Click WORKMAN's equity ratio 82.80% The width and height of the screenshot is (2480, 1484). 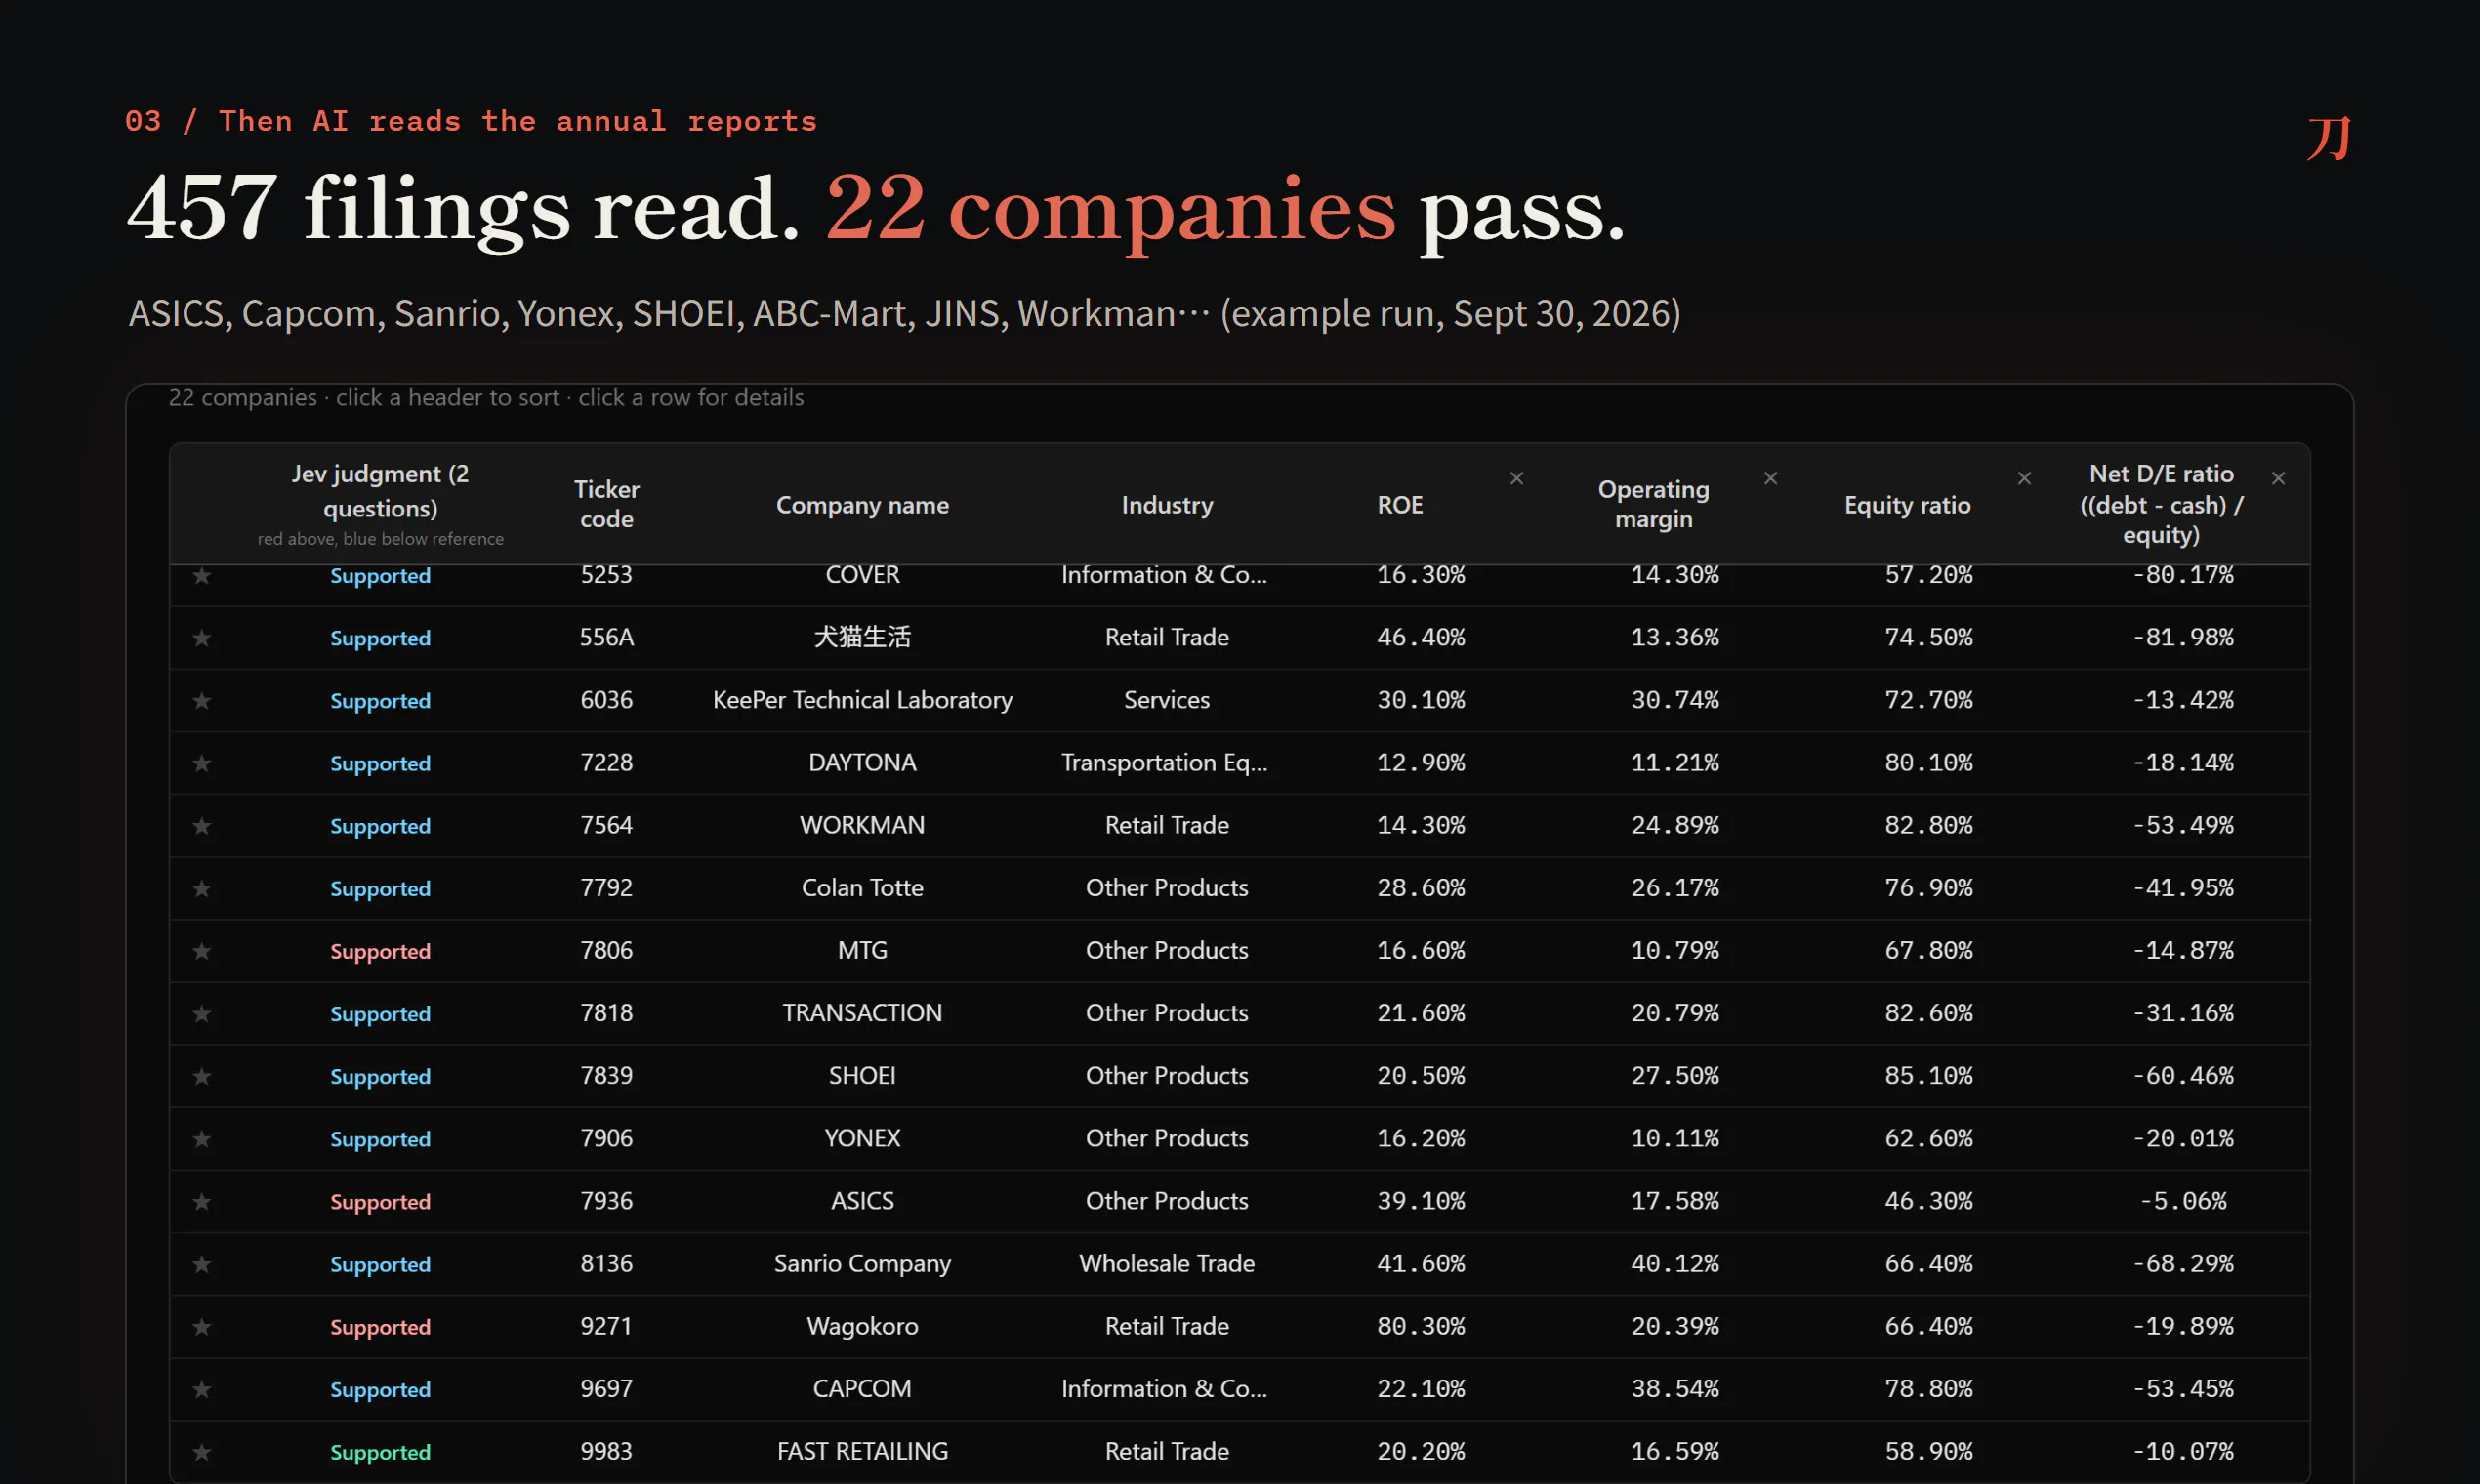[x=1929, y=825]
